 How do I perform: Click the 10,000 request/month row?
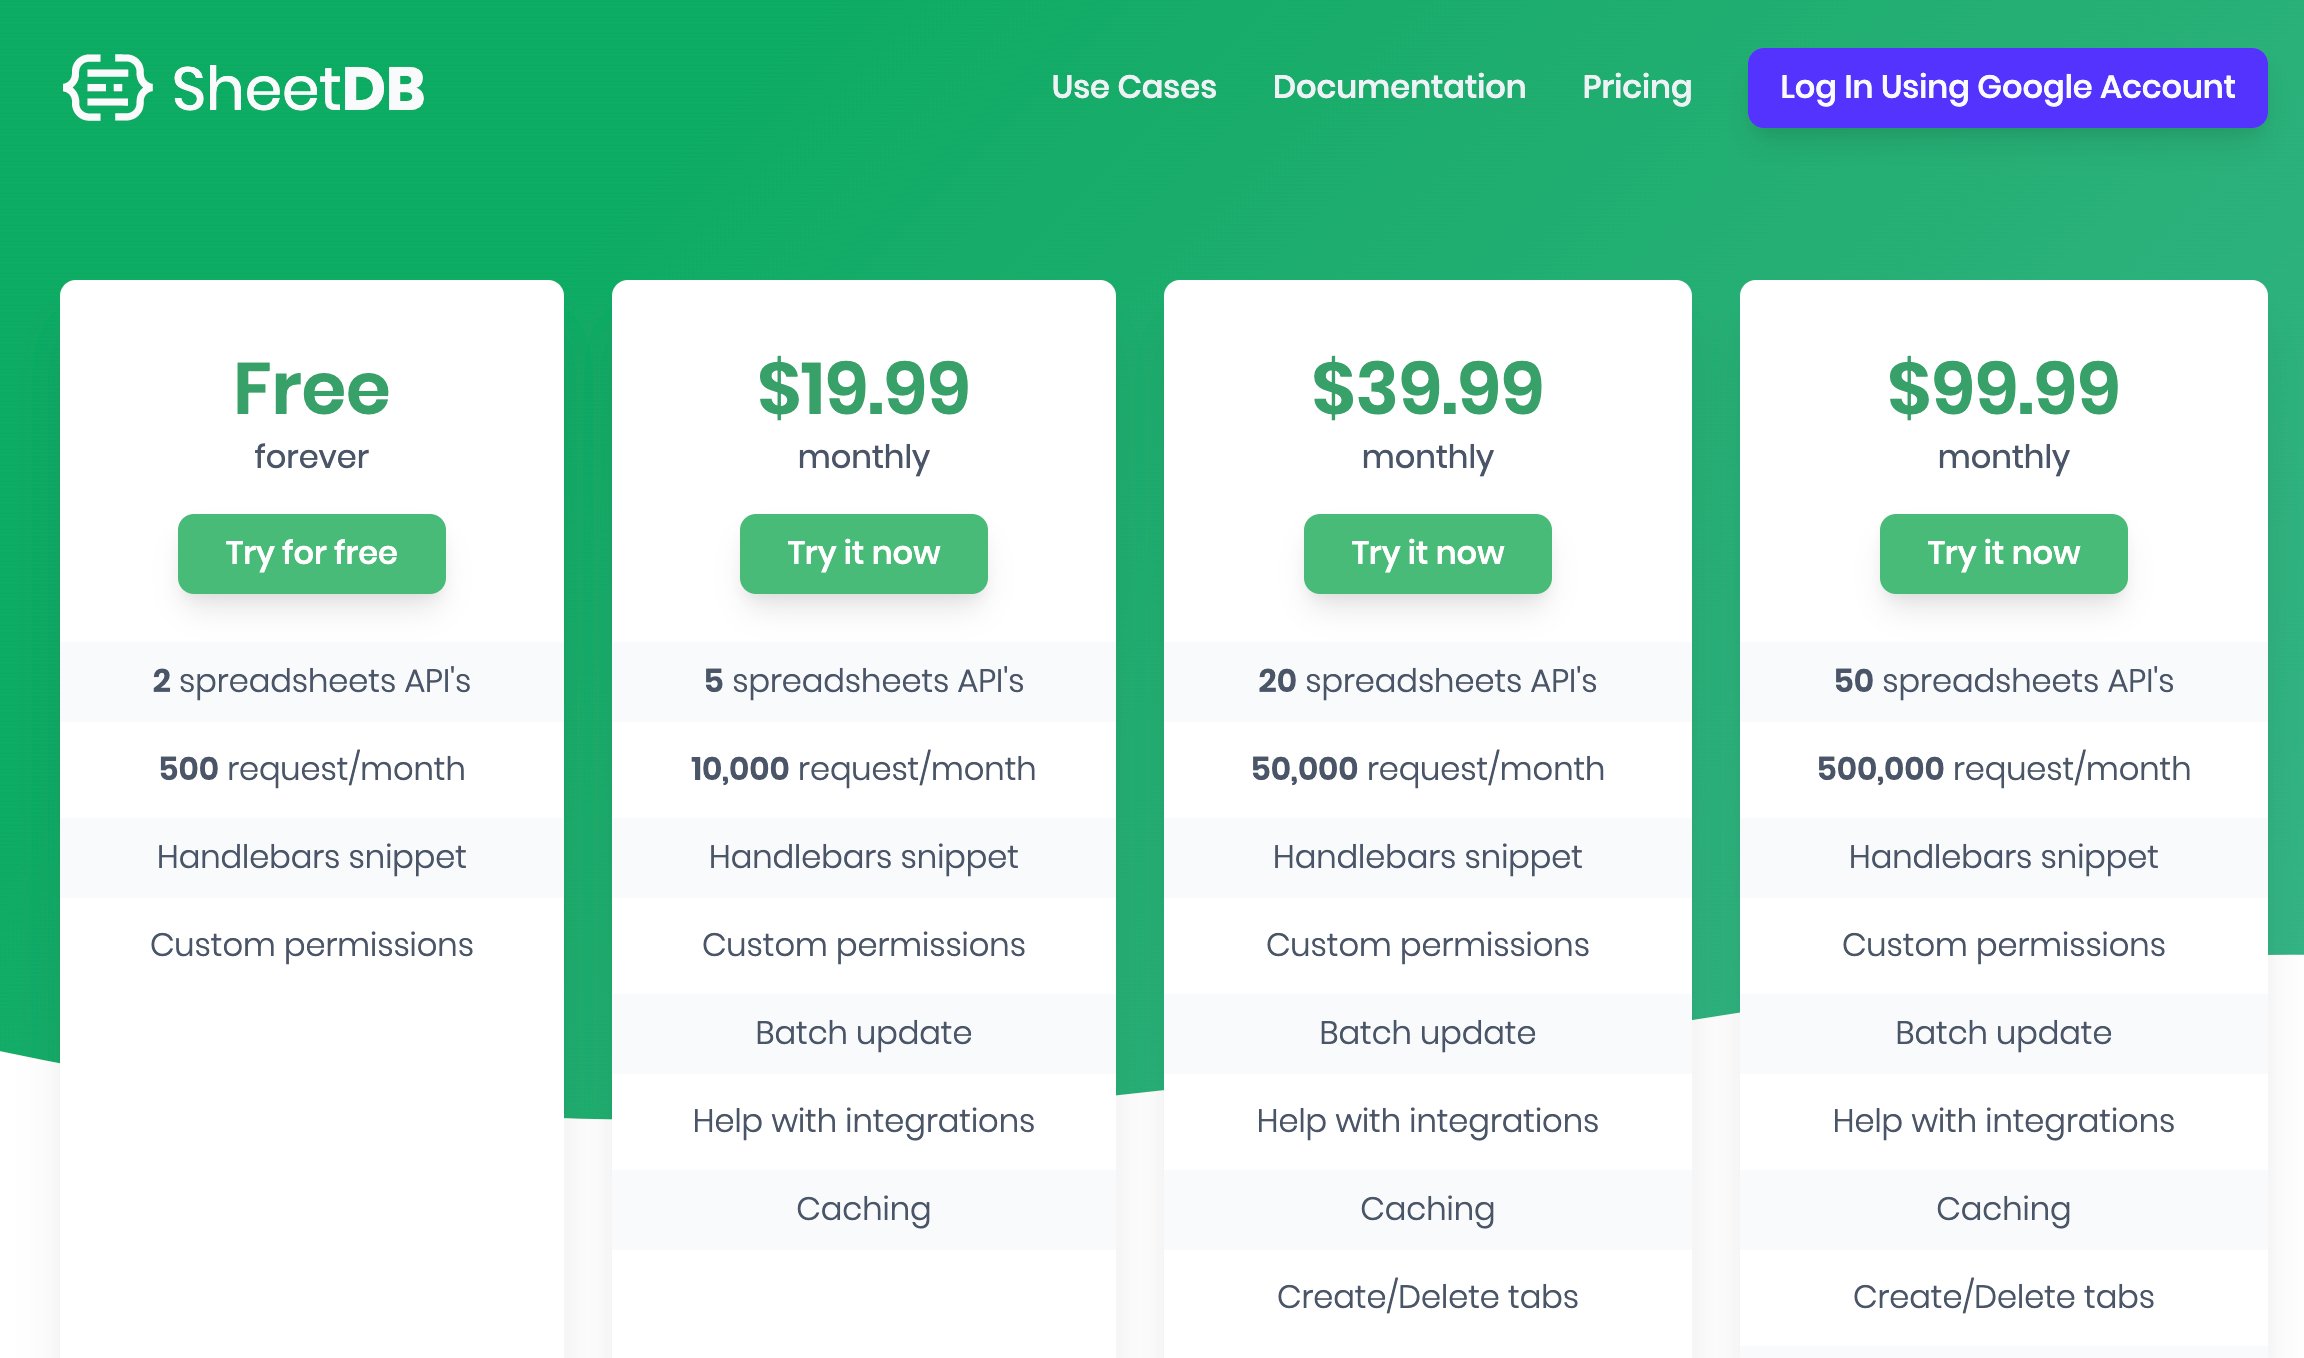tap(863, 769)
